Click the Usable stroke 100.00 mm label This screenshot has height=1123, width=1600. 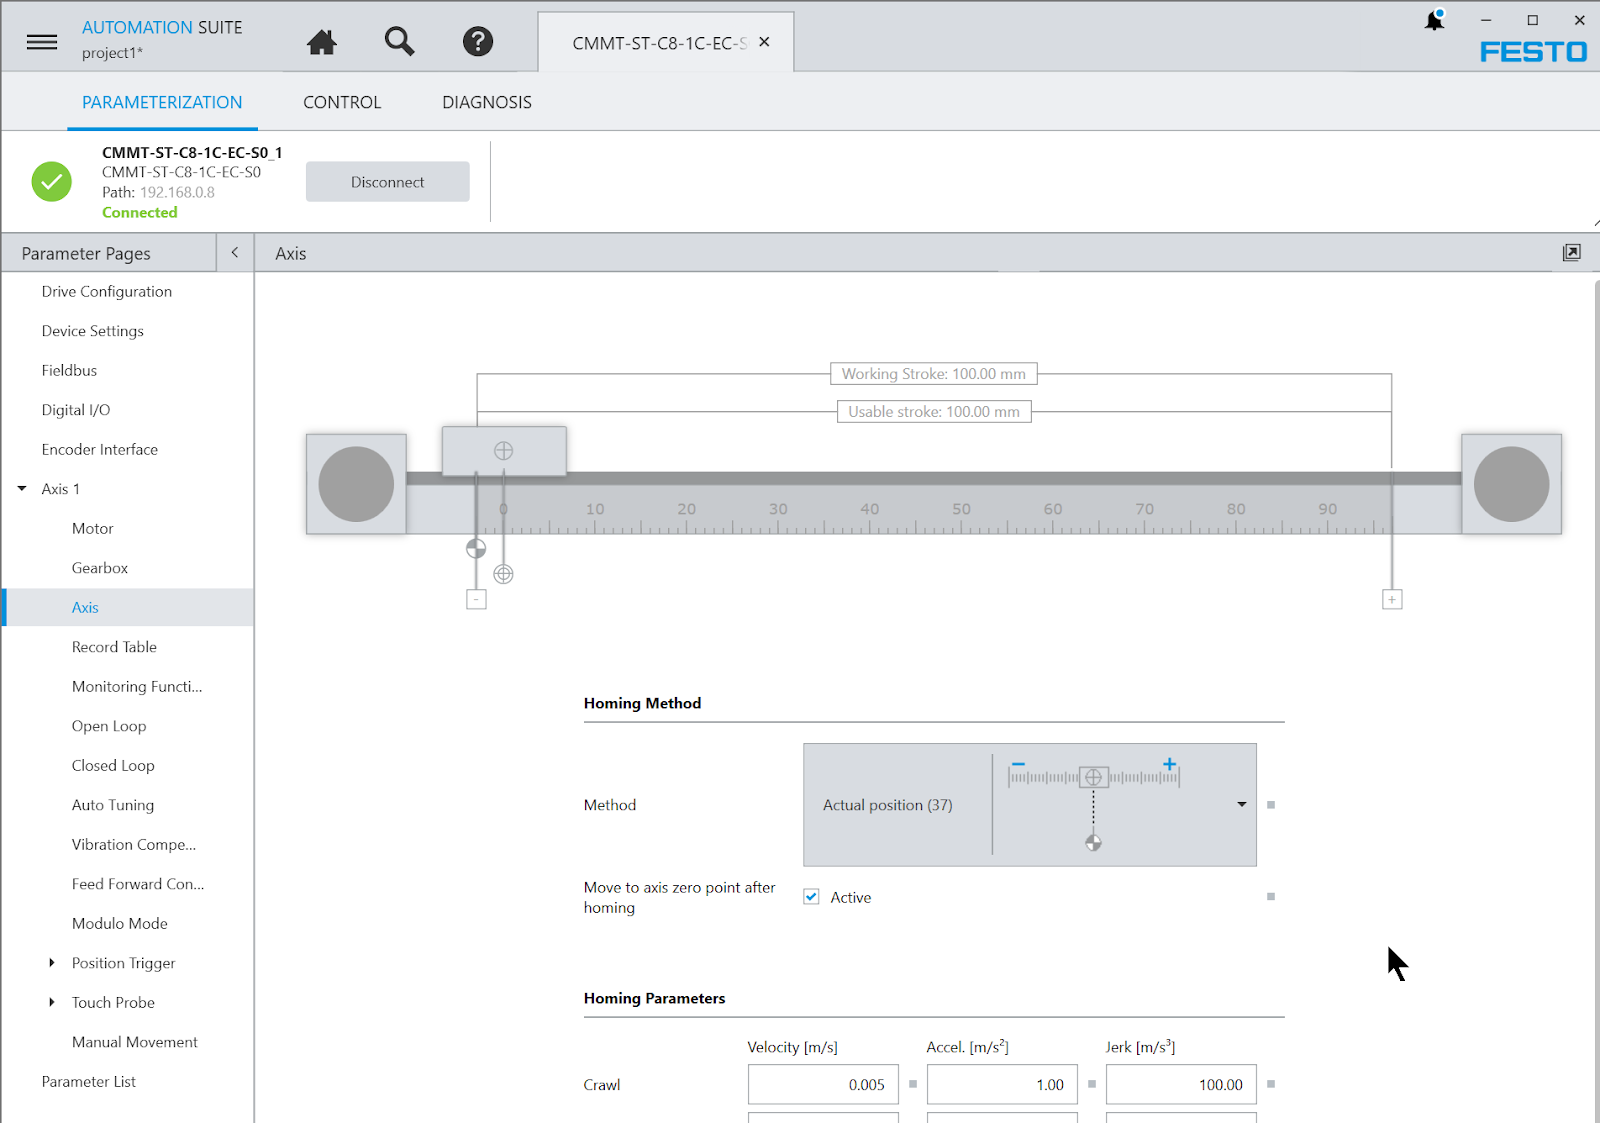[x=934, y=411]
